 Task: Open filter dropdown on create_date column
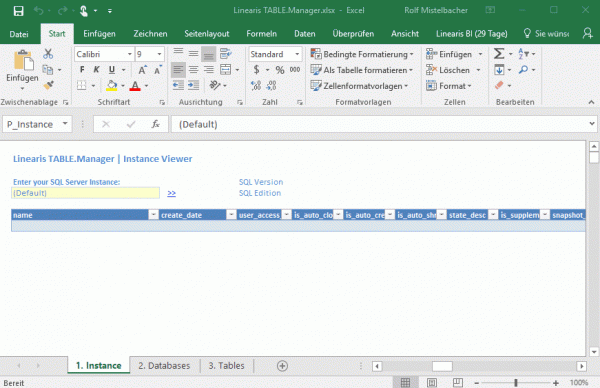[x=231, y=215]
